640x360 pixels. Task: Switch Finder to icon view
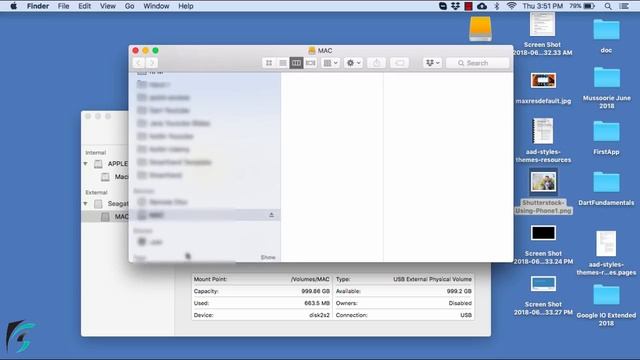click(x=269, y=63)
